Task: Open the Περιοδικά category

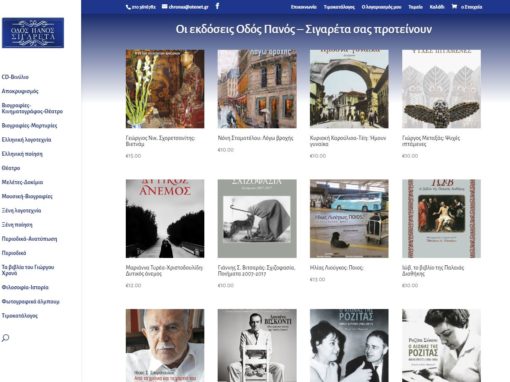Action: 14,253
